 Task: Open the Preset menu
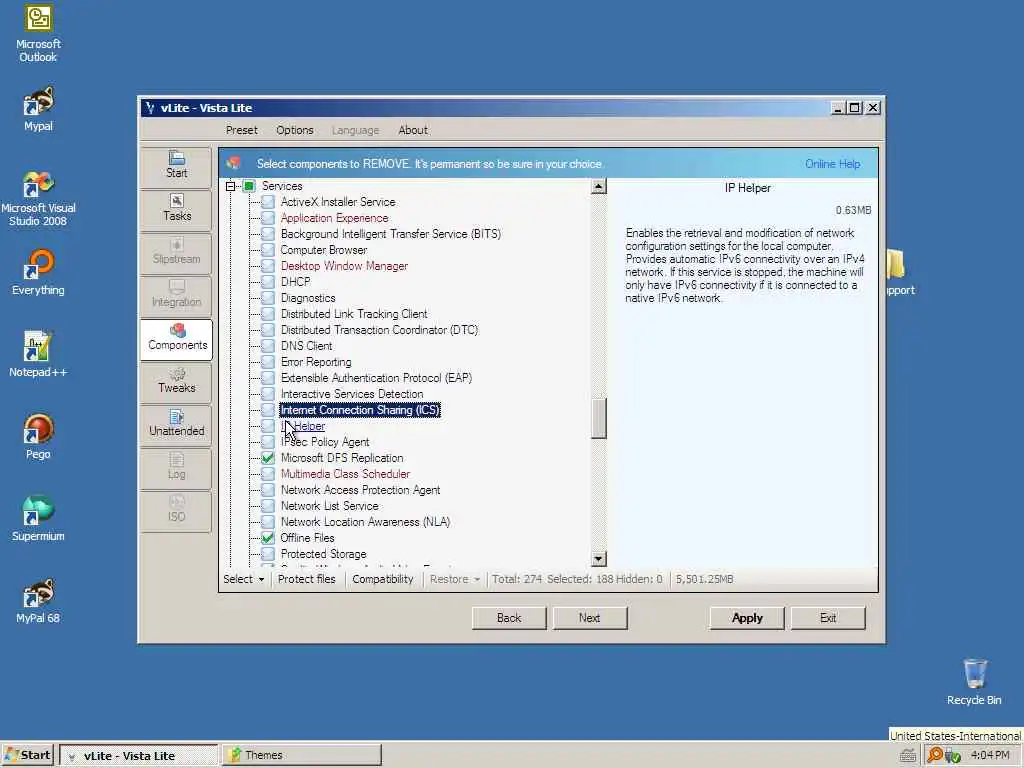(242, 130)
